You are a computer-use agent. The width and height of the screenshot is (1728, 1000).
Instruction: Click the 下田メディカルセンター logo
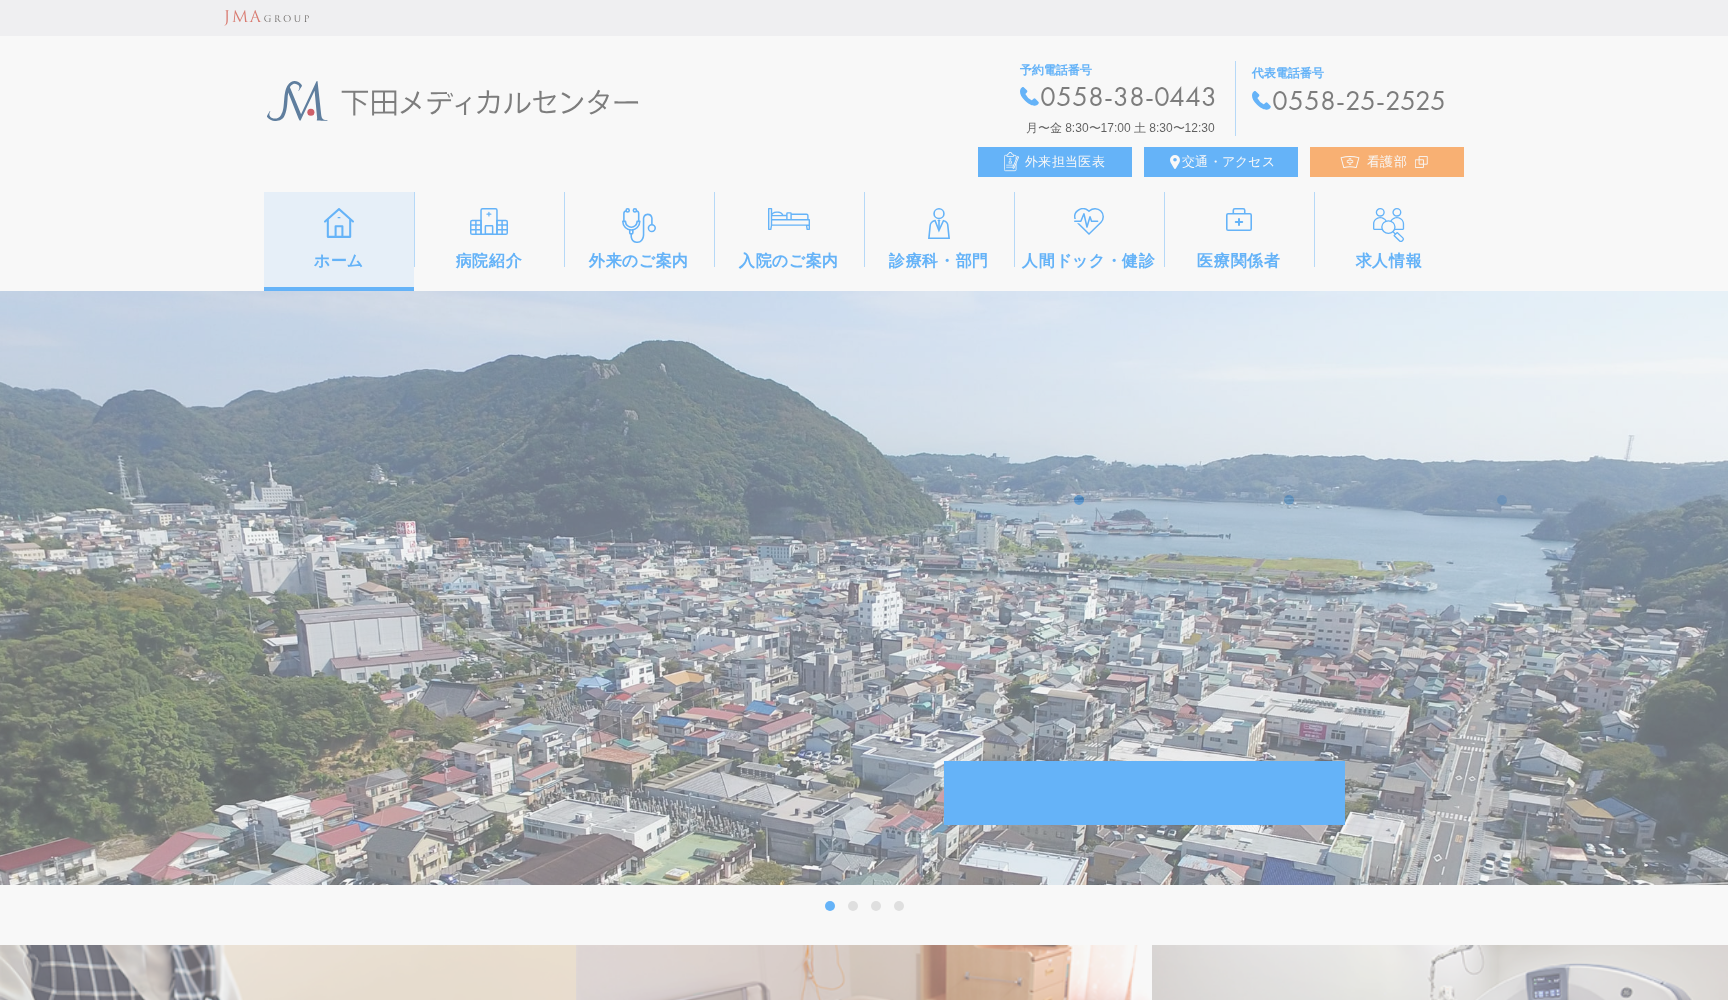pos(453,102)
